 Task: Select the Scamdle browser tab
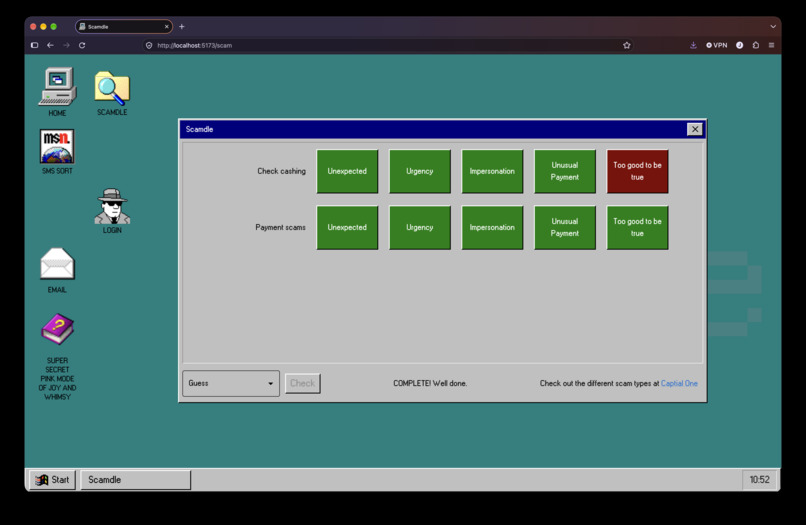click(x=124, y=27)
